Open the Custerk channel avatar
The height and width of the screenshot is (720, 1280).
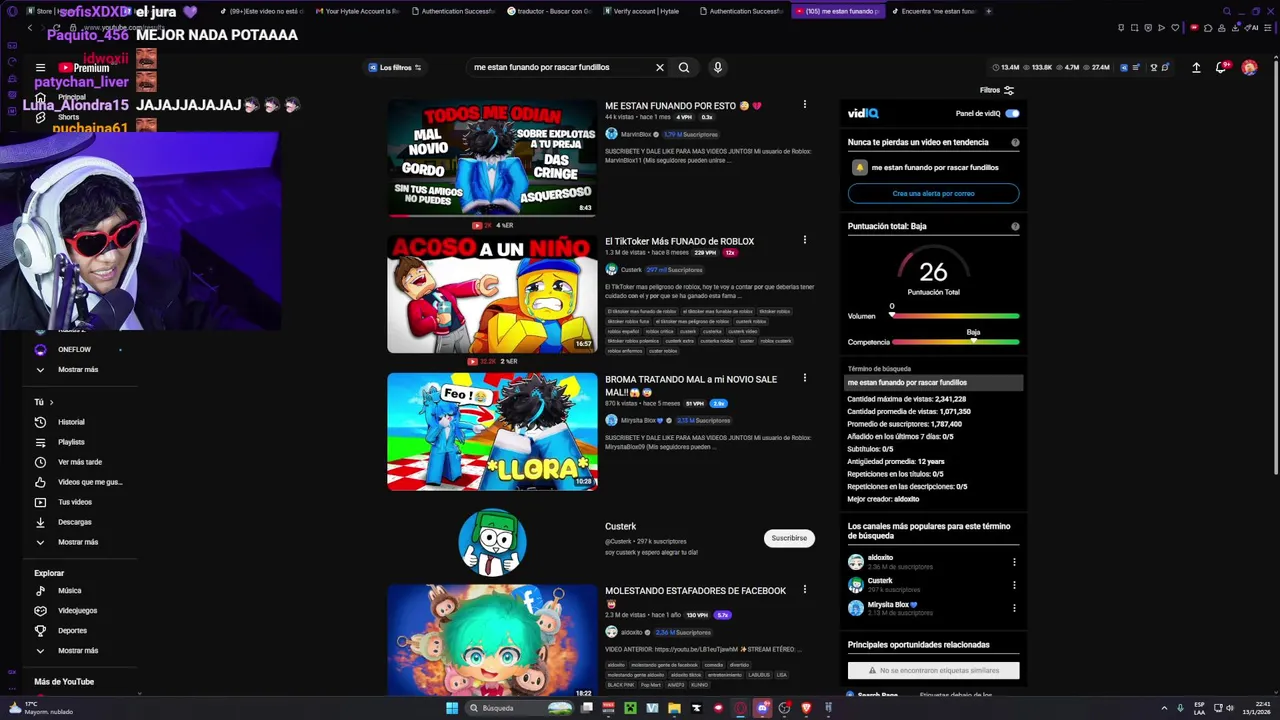click(x=492, y=542)
